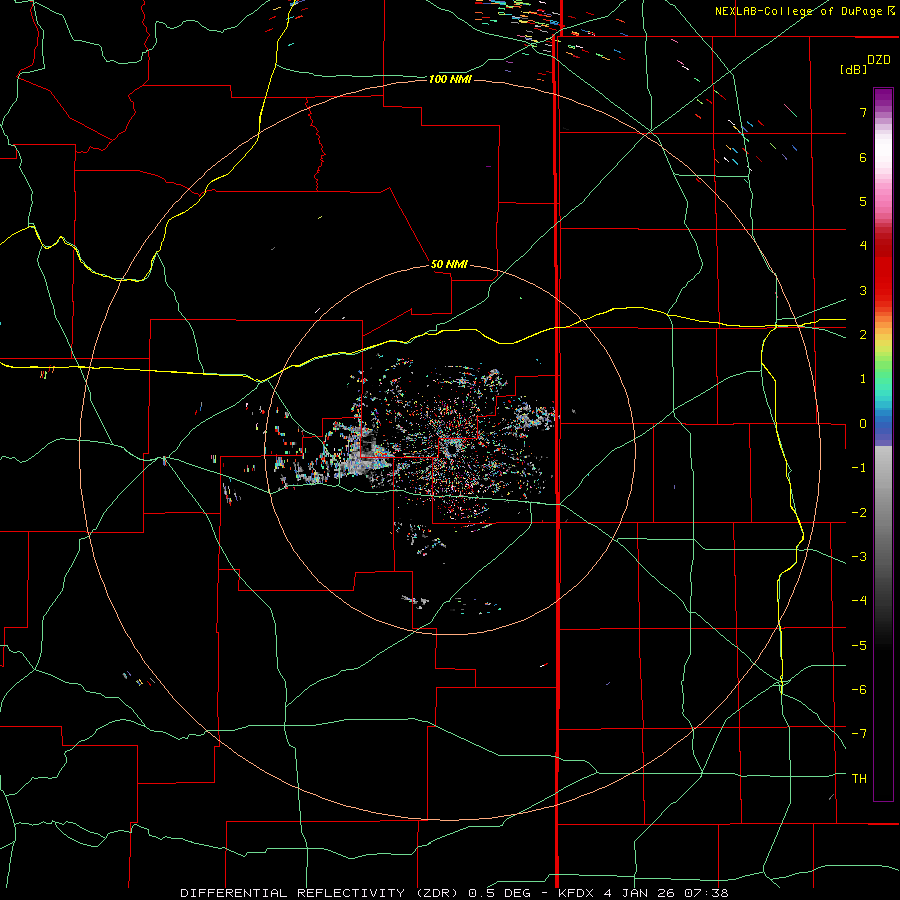Click the -4 tick label on color scale

[859, 601]
